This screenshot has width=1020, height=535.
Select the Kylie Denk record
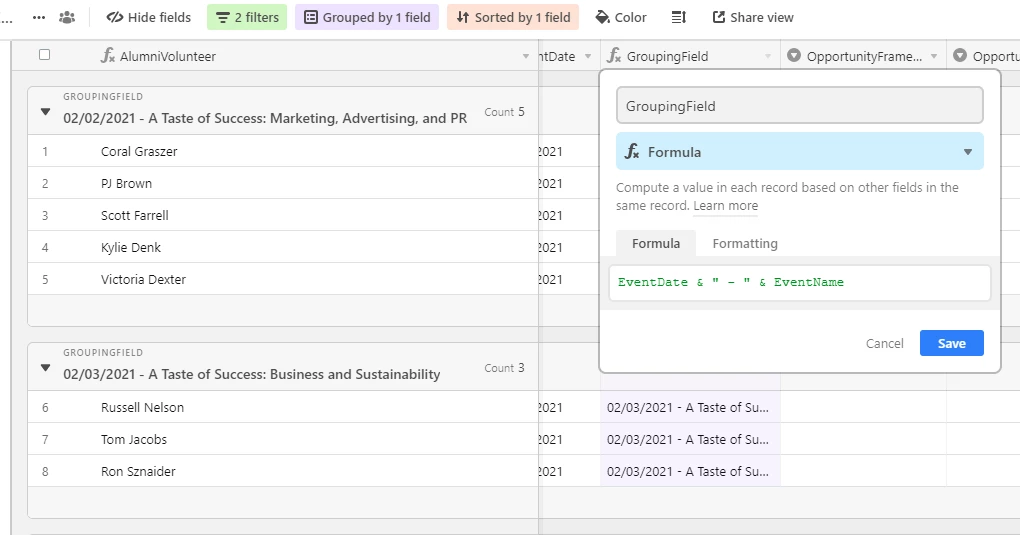pyautogui.click(x=131, y=247)
